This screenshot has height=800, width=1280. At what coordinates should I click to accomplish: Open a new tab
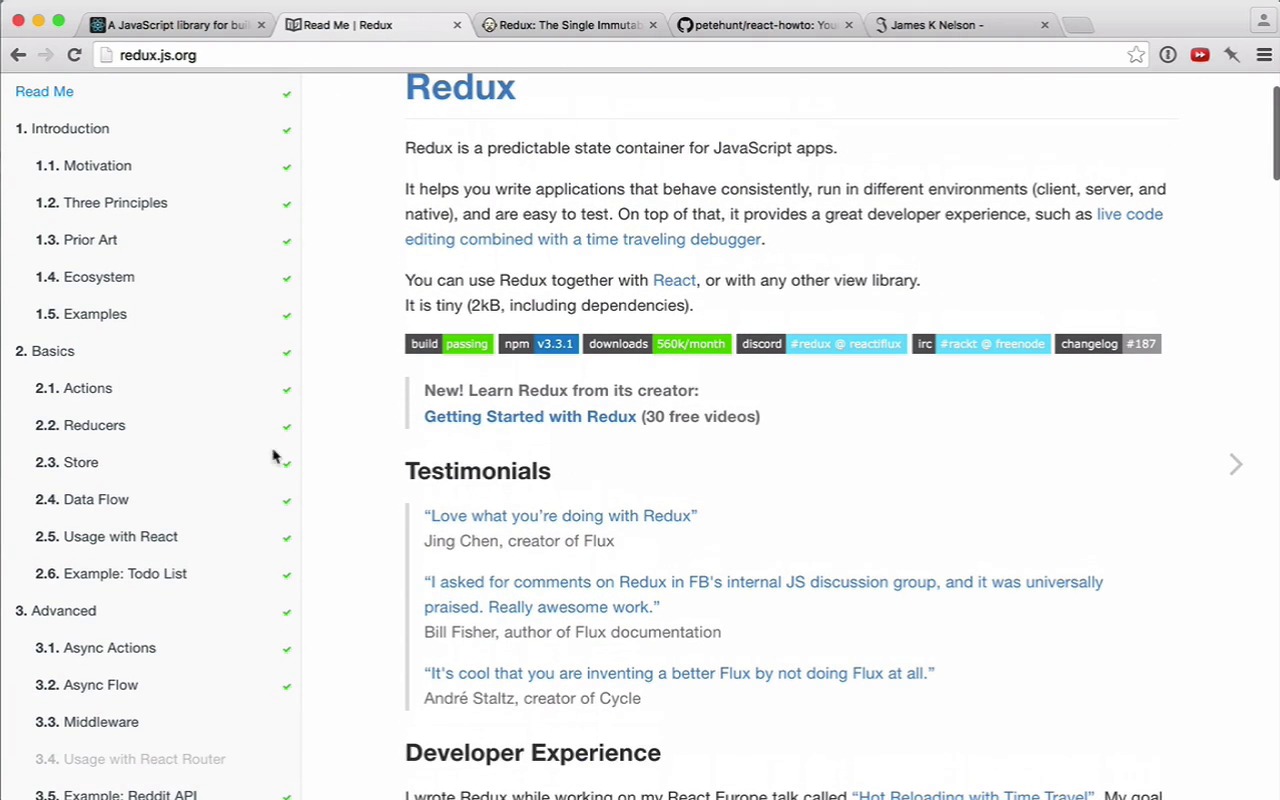(1078, 25)
